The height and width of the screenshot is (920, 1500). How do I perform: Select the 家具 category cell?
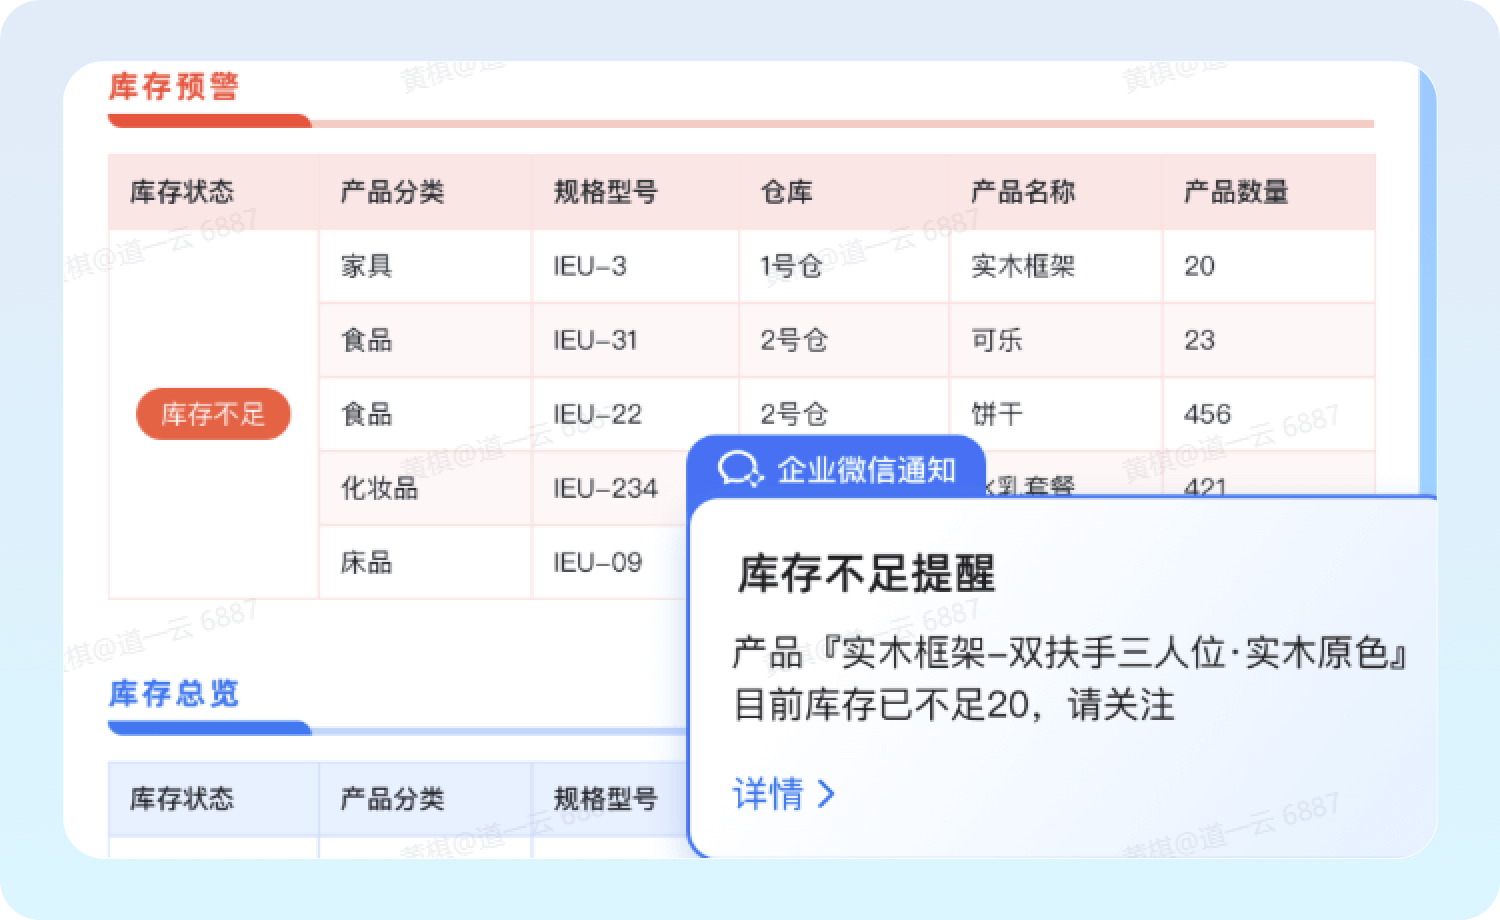click(x=367, y=266)
